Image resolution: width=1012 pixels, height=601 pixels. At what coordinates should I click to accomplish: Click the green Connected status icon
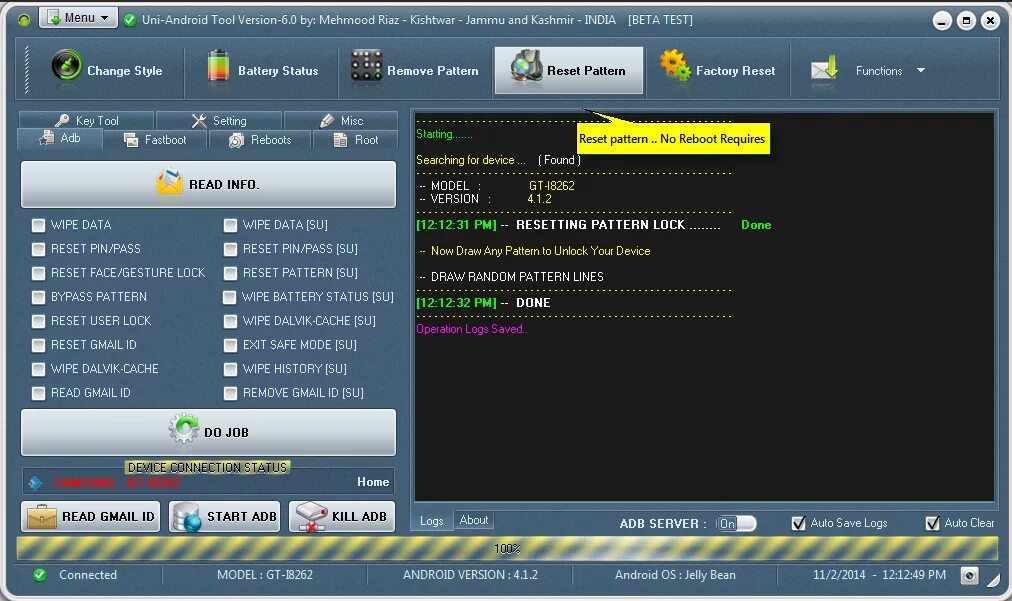[40, 575]
